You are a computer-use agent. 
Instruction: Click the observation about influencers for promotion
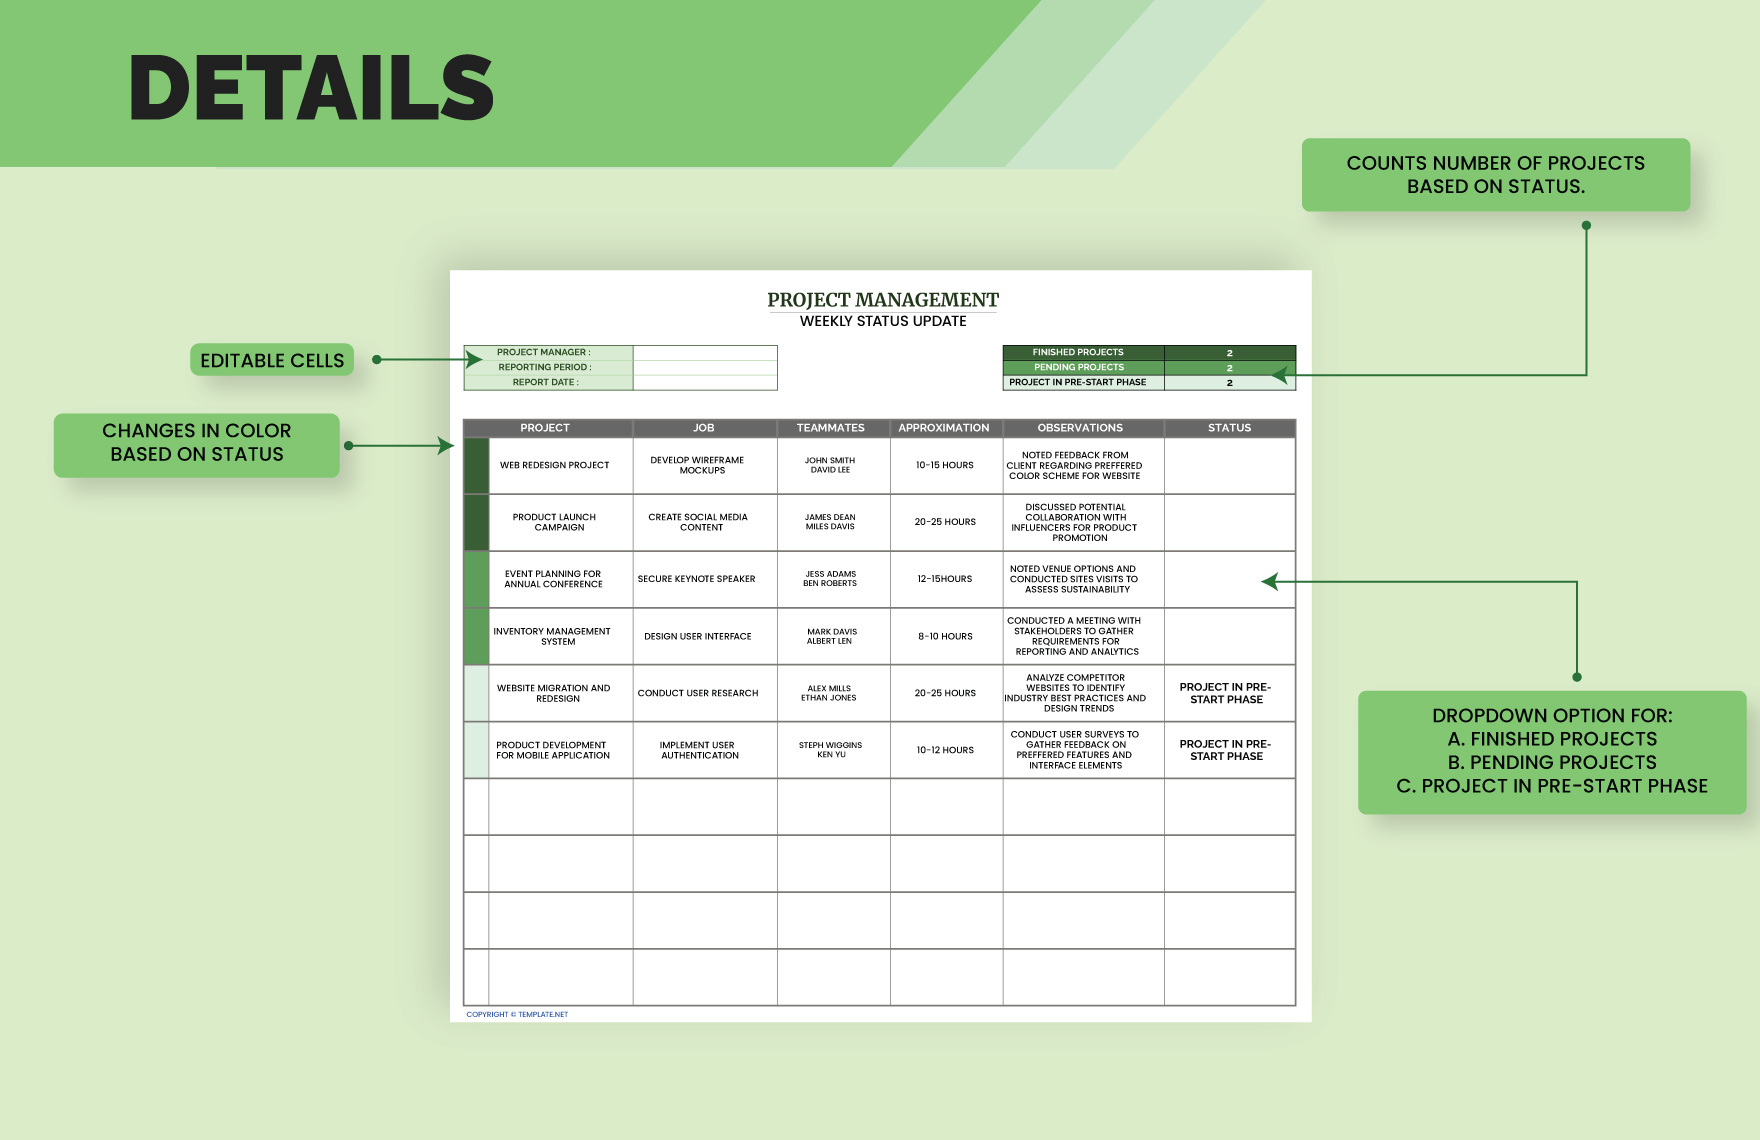pyautogui.click(x=1084, y=523)
